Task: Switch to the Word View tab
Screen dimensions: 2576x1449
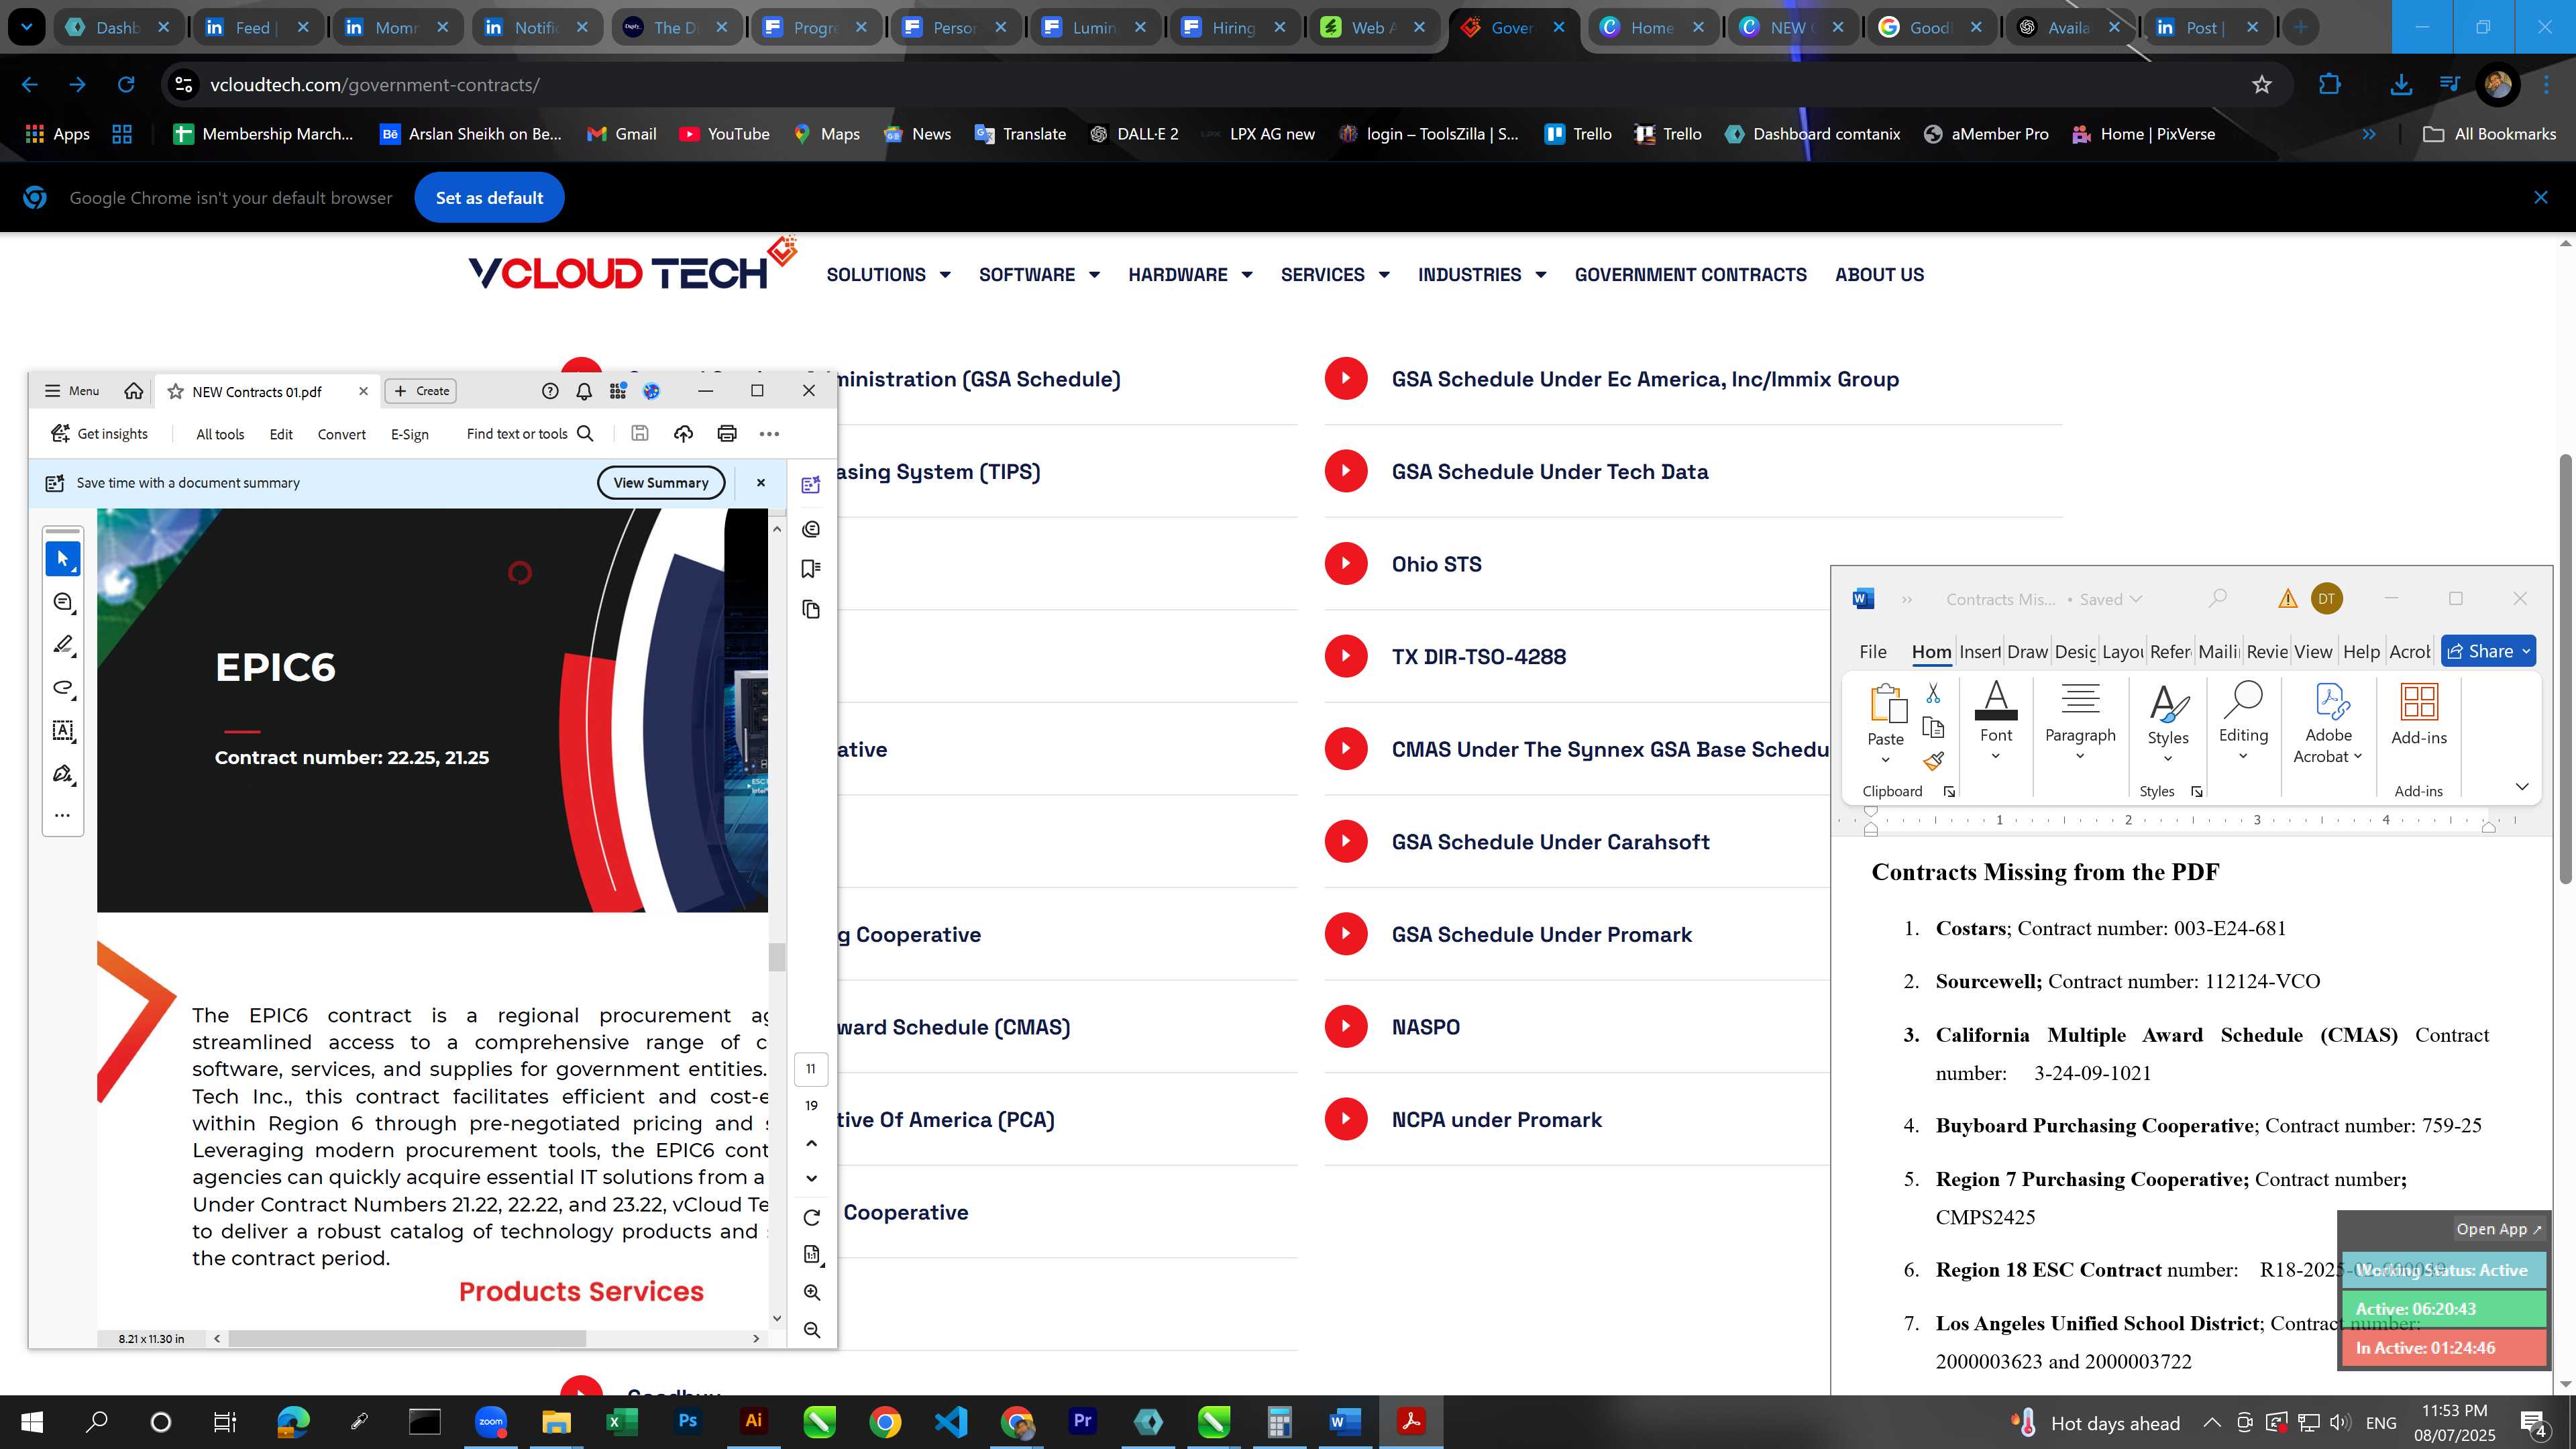Action: (2313, 652)
